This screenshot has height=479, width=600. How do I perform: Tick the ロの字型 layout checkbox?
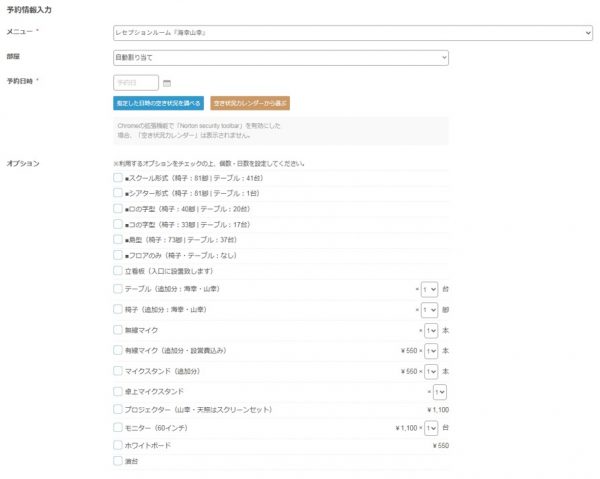pyautogui.click(x=118, y=210)
